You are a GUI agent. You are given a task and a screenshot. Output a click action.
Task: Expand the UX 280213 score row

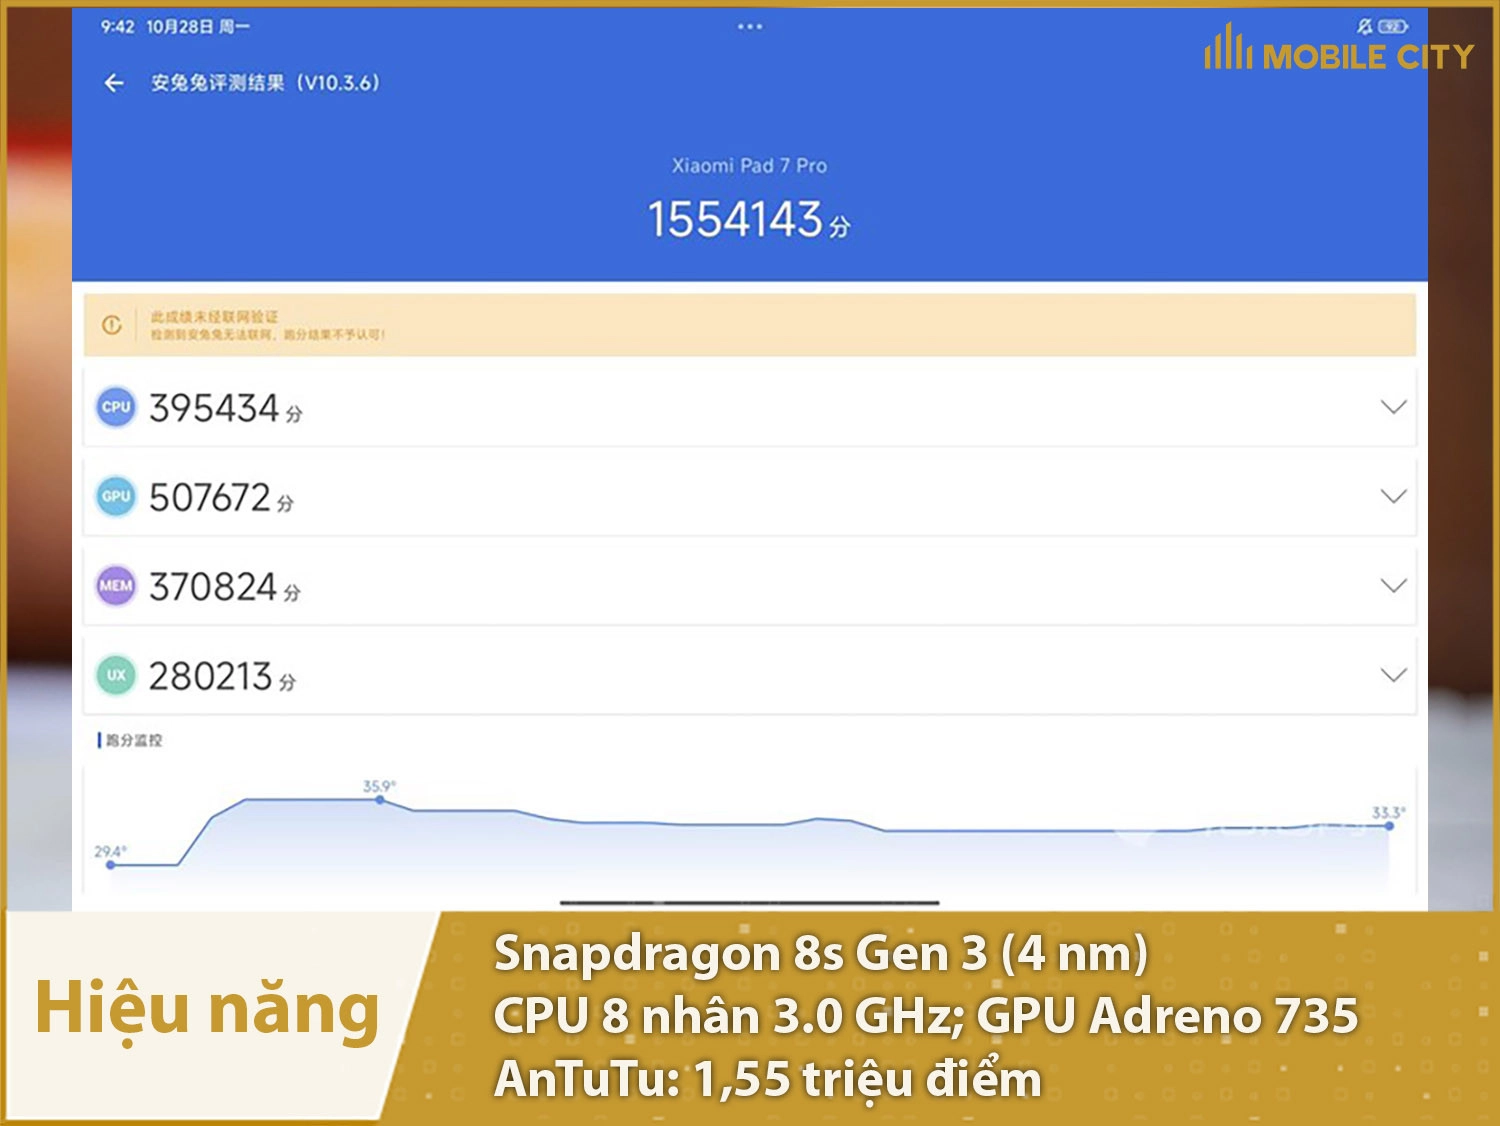coord(750,675)
